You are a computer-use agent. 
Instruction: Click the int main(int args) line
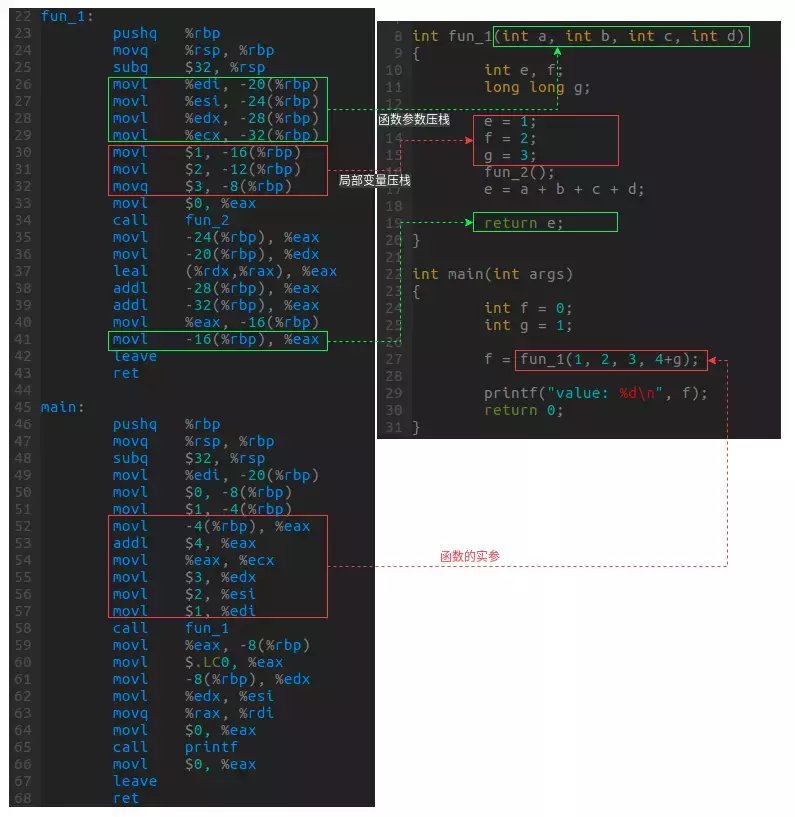pyautogui.click(x=492, y=274)
